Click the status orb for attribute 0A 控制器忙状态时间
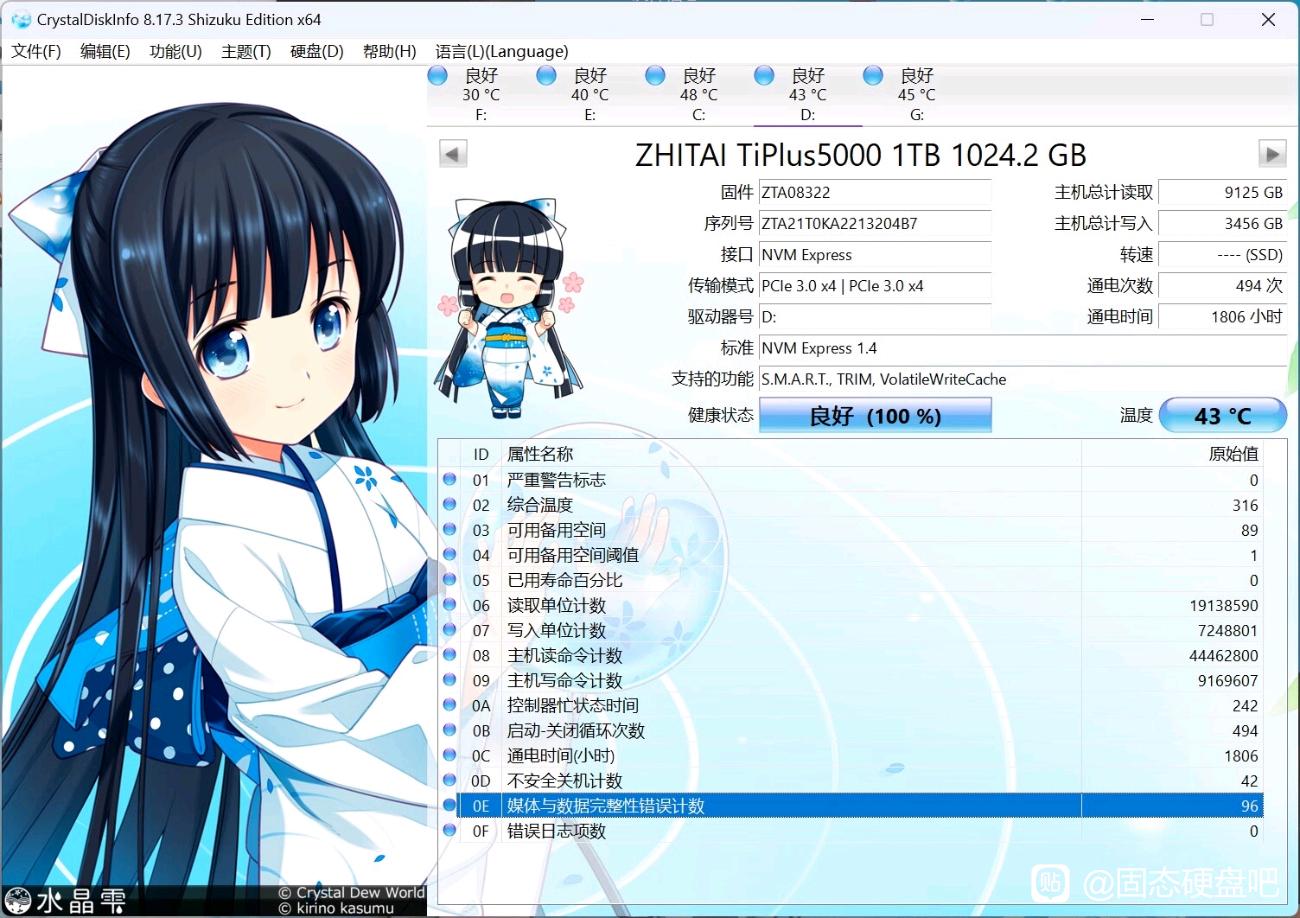 [450, 705]
